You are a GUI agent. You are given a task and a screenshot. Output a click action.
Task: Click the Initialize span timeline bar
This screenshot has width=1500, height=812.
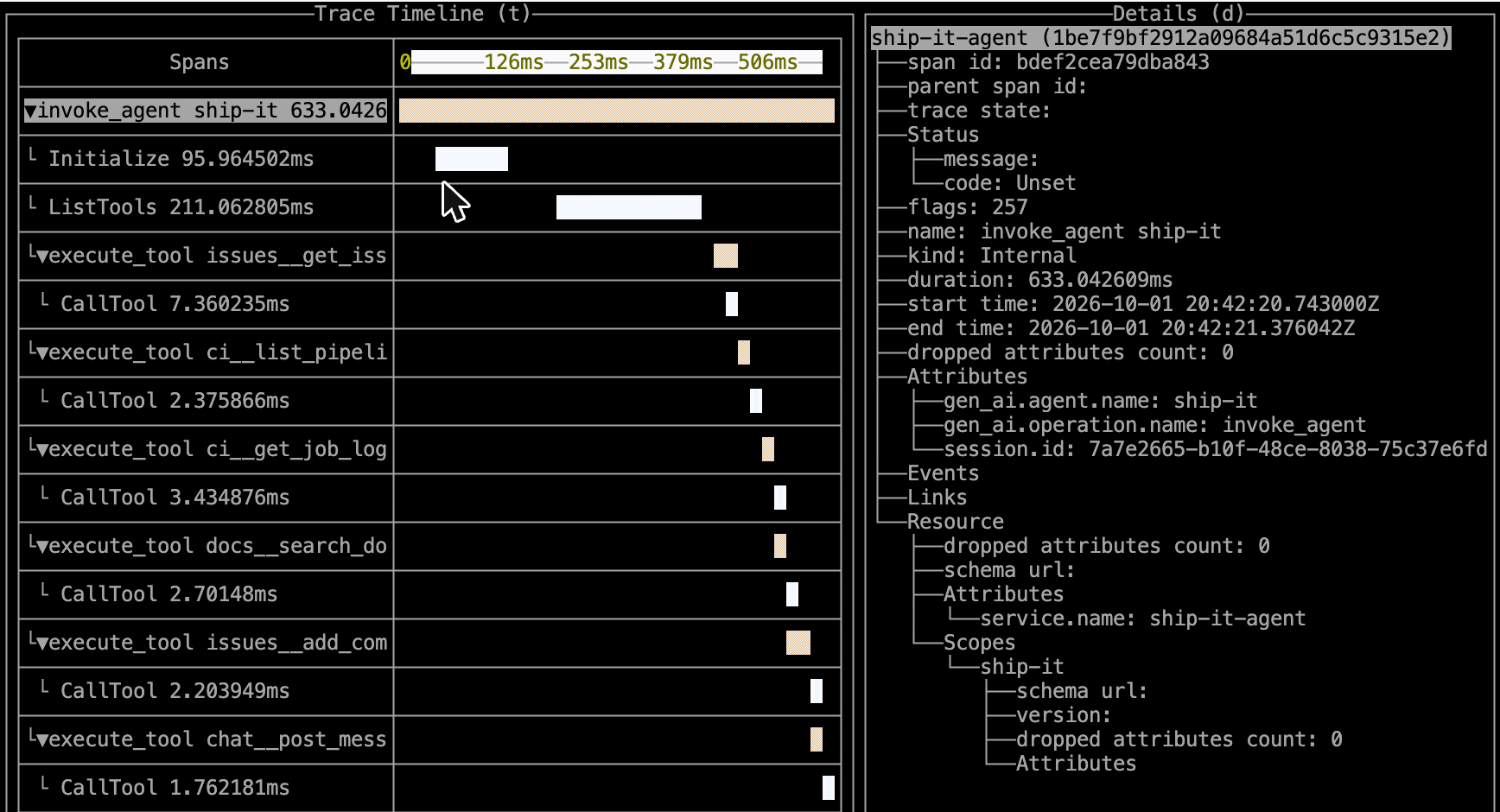[471, 159]
